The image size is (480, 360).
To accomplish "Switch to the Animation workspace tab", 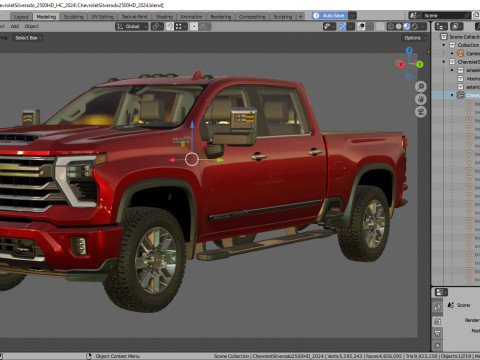I will click(191, 16).
